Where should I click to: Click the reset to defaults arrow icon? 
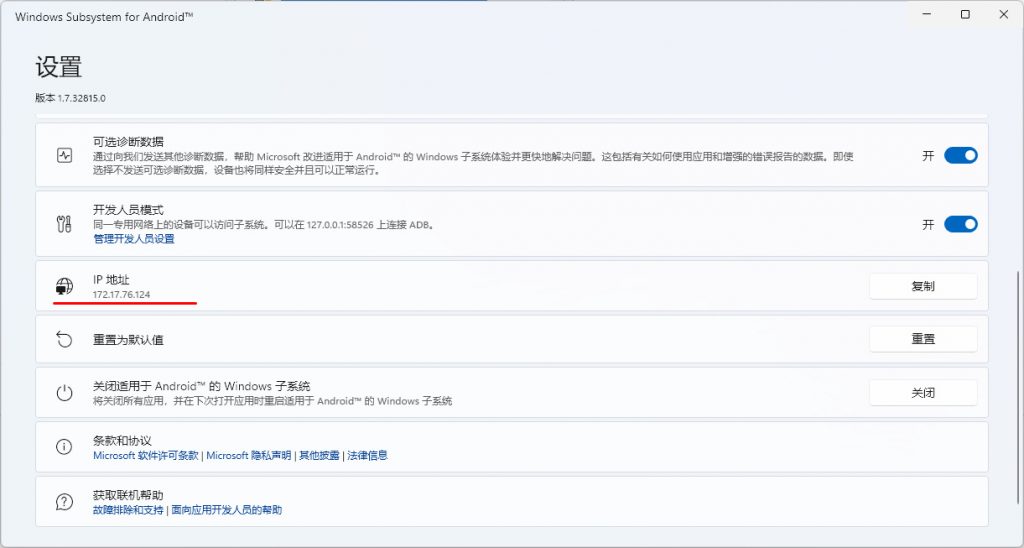click(64, 340)
